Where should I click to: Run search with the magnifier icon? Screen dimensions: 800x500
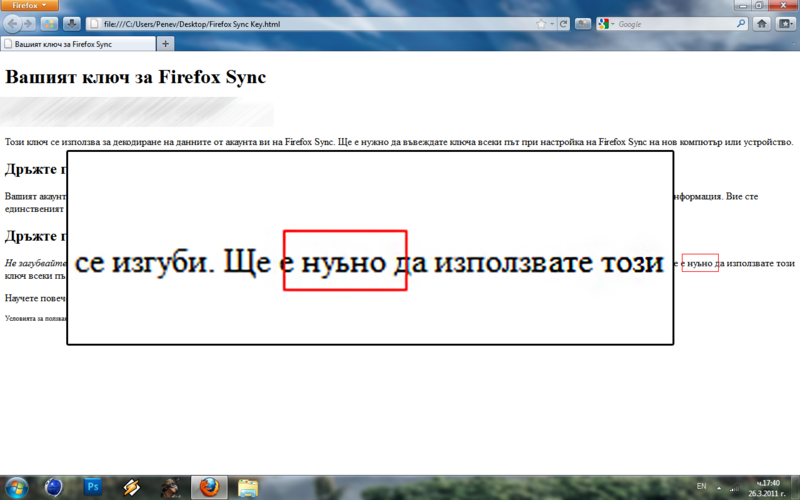pyautogui.click(x=741, y=23)
